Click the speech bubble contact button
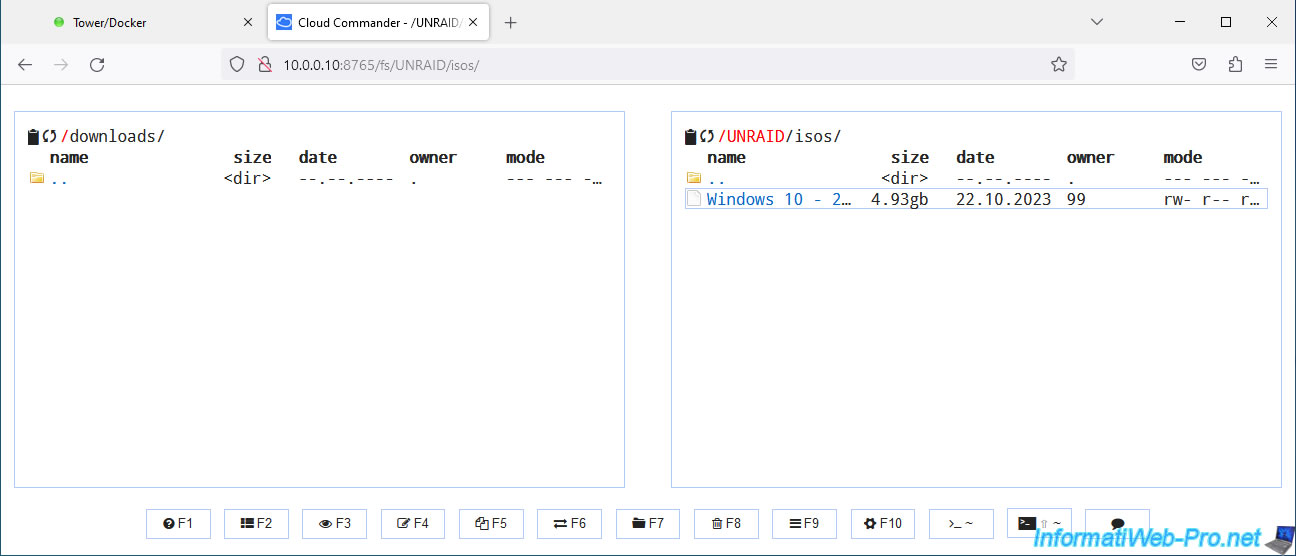This screenshot has height=556, width=1296. [x=1117, y=523]
